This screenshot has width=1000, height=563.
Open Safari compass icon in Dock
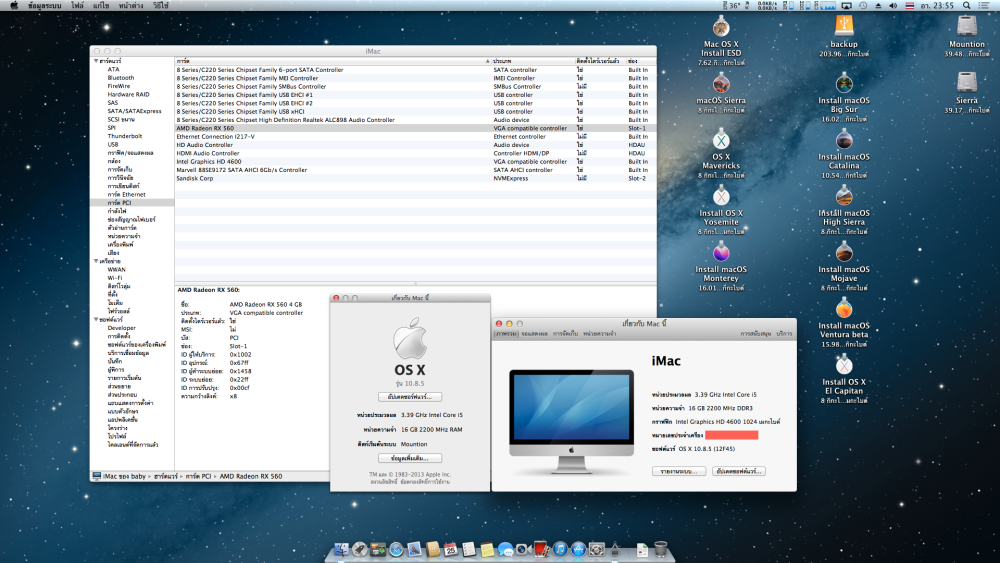point(396,549)
